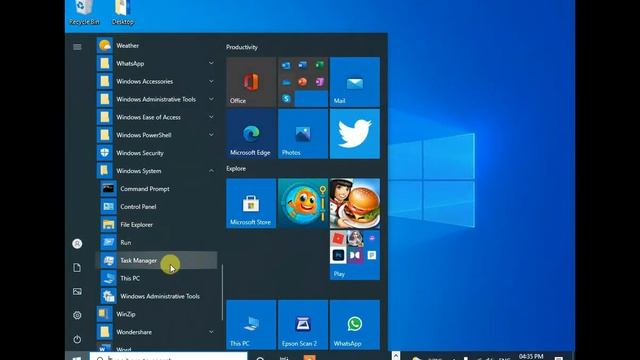Open the WhatsApp tile
This screenshot has width=640, height=360.
pos(355,325)
